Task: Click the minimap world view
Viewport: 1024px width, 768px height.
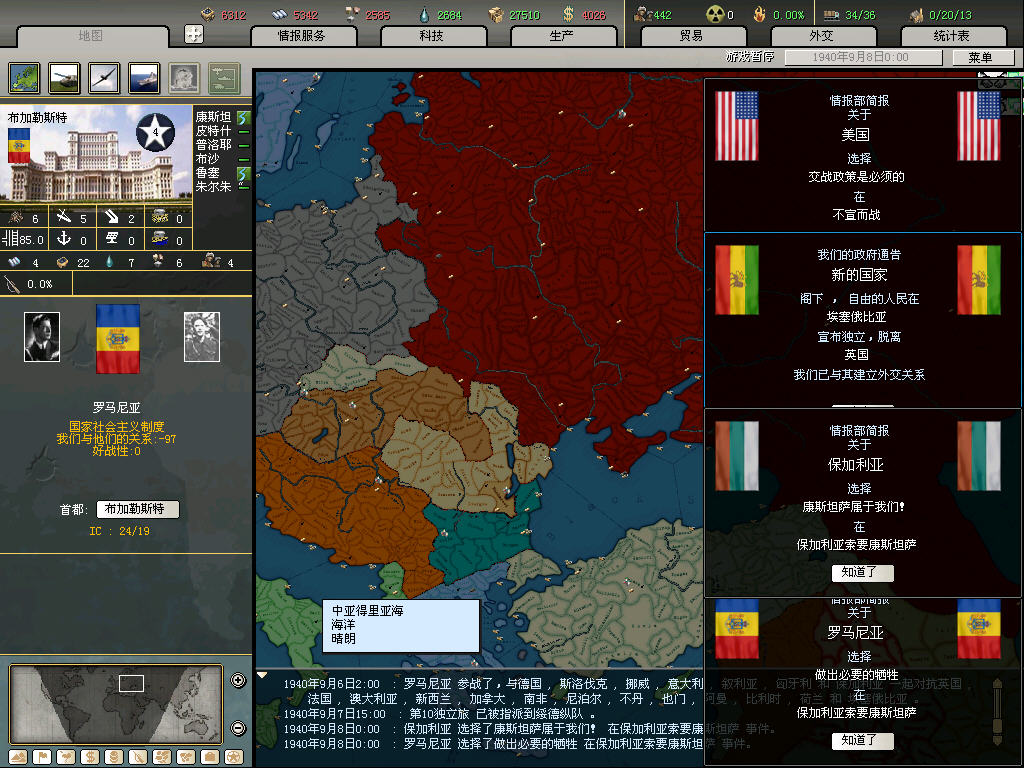Action: 116,704
